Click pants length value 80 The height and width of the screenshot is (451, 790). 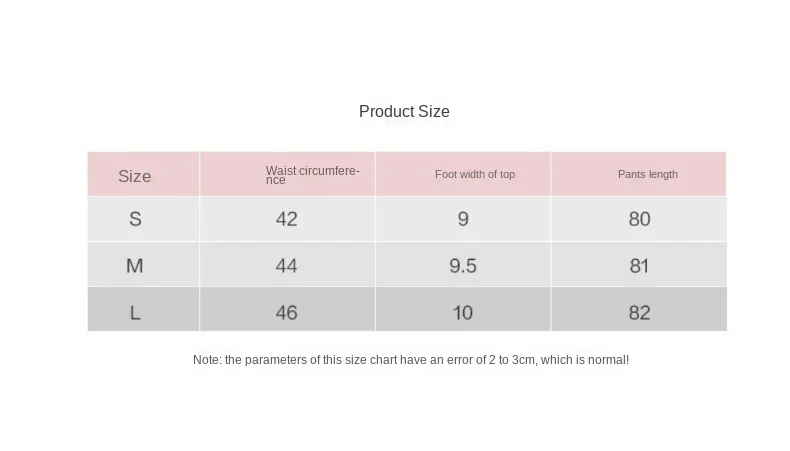[640, 219]
